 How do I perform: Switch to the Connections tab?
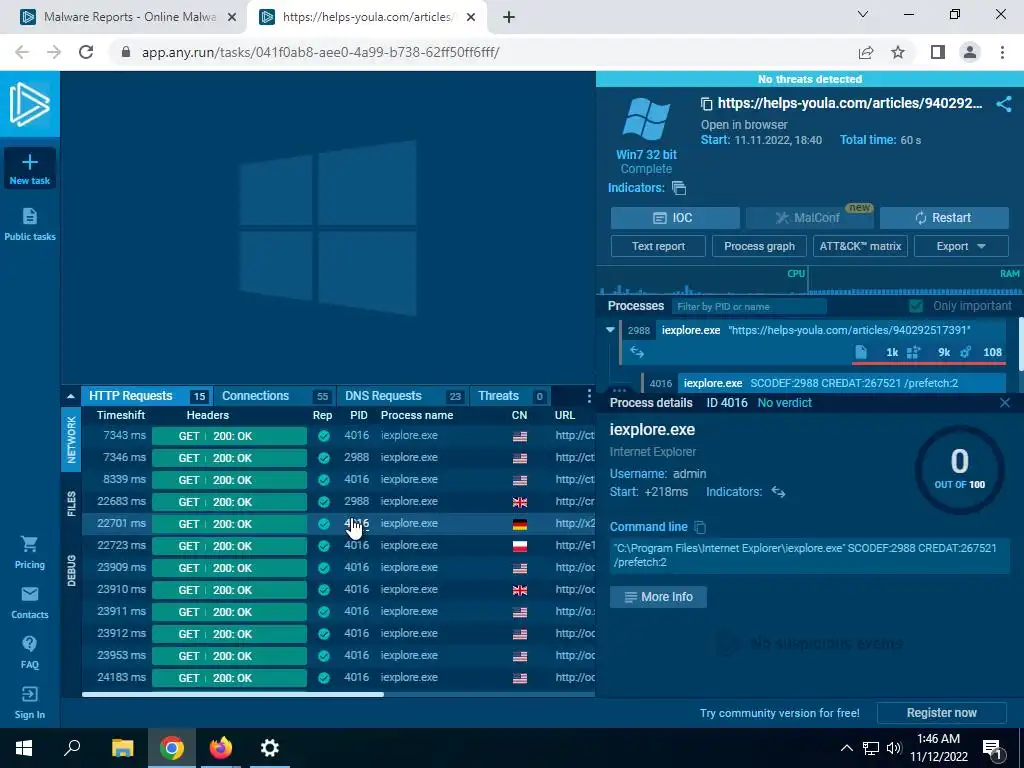(x=274, y=396)
